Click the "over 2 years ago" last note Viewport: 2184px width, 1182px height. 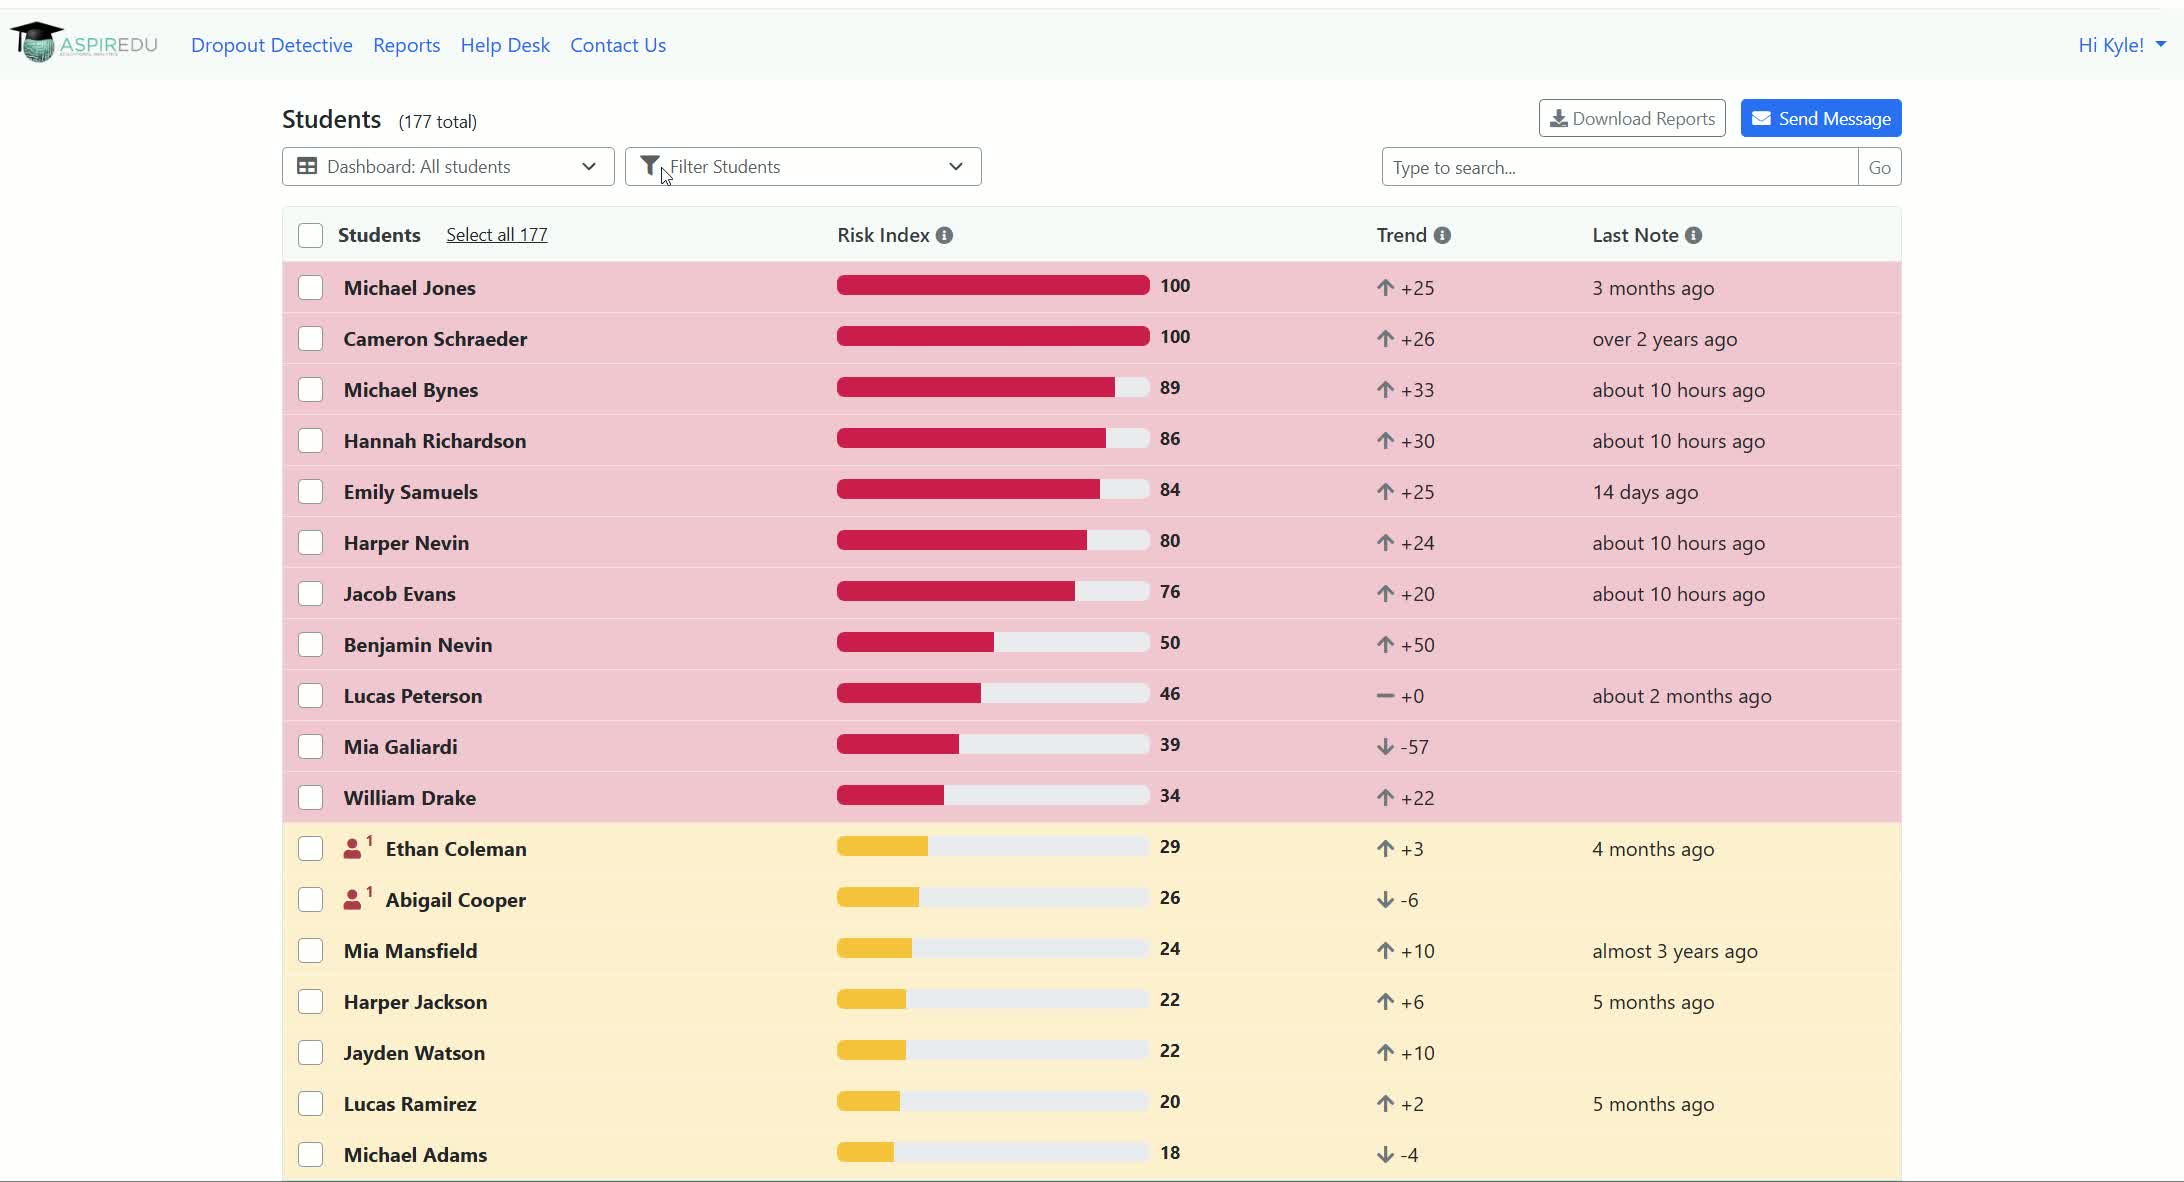pyautogui.click(x=1665, y=339)
